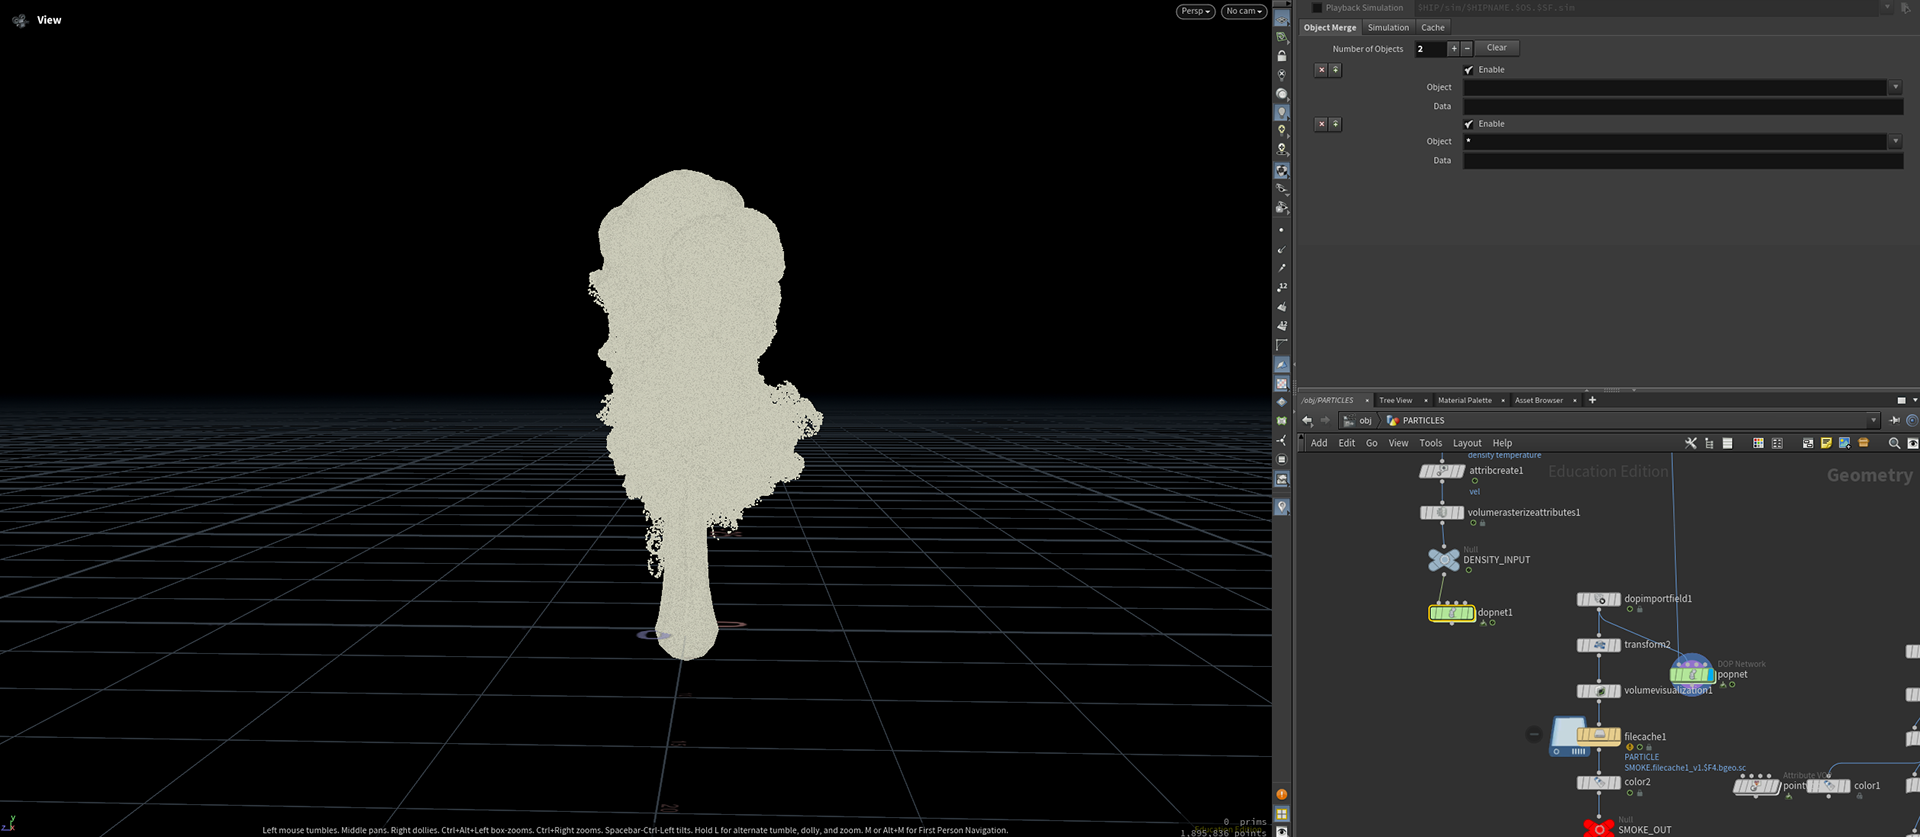Switch to the Simulation tab
Image resolution: width=1920 pixels, height=837 pixels.
click(x=1388, y=28)
